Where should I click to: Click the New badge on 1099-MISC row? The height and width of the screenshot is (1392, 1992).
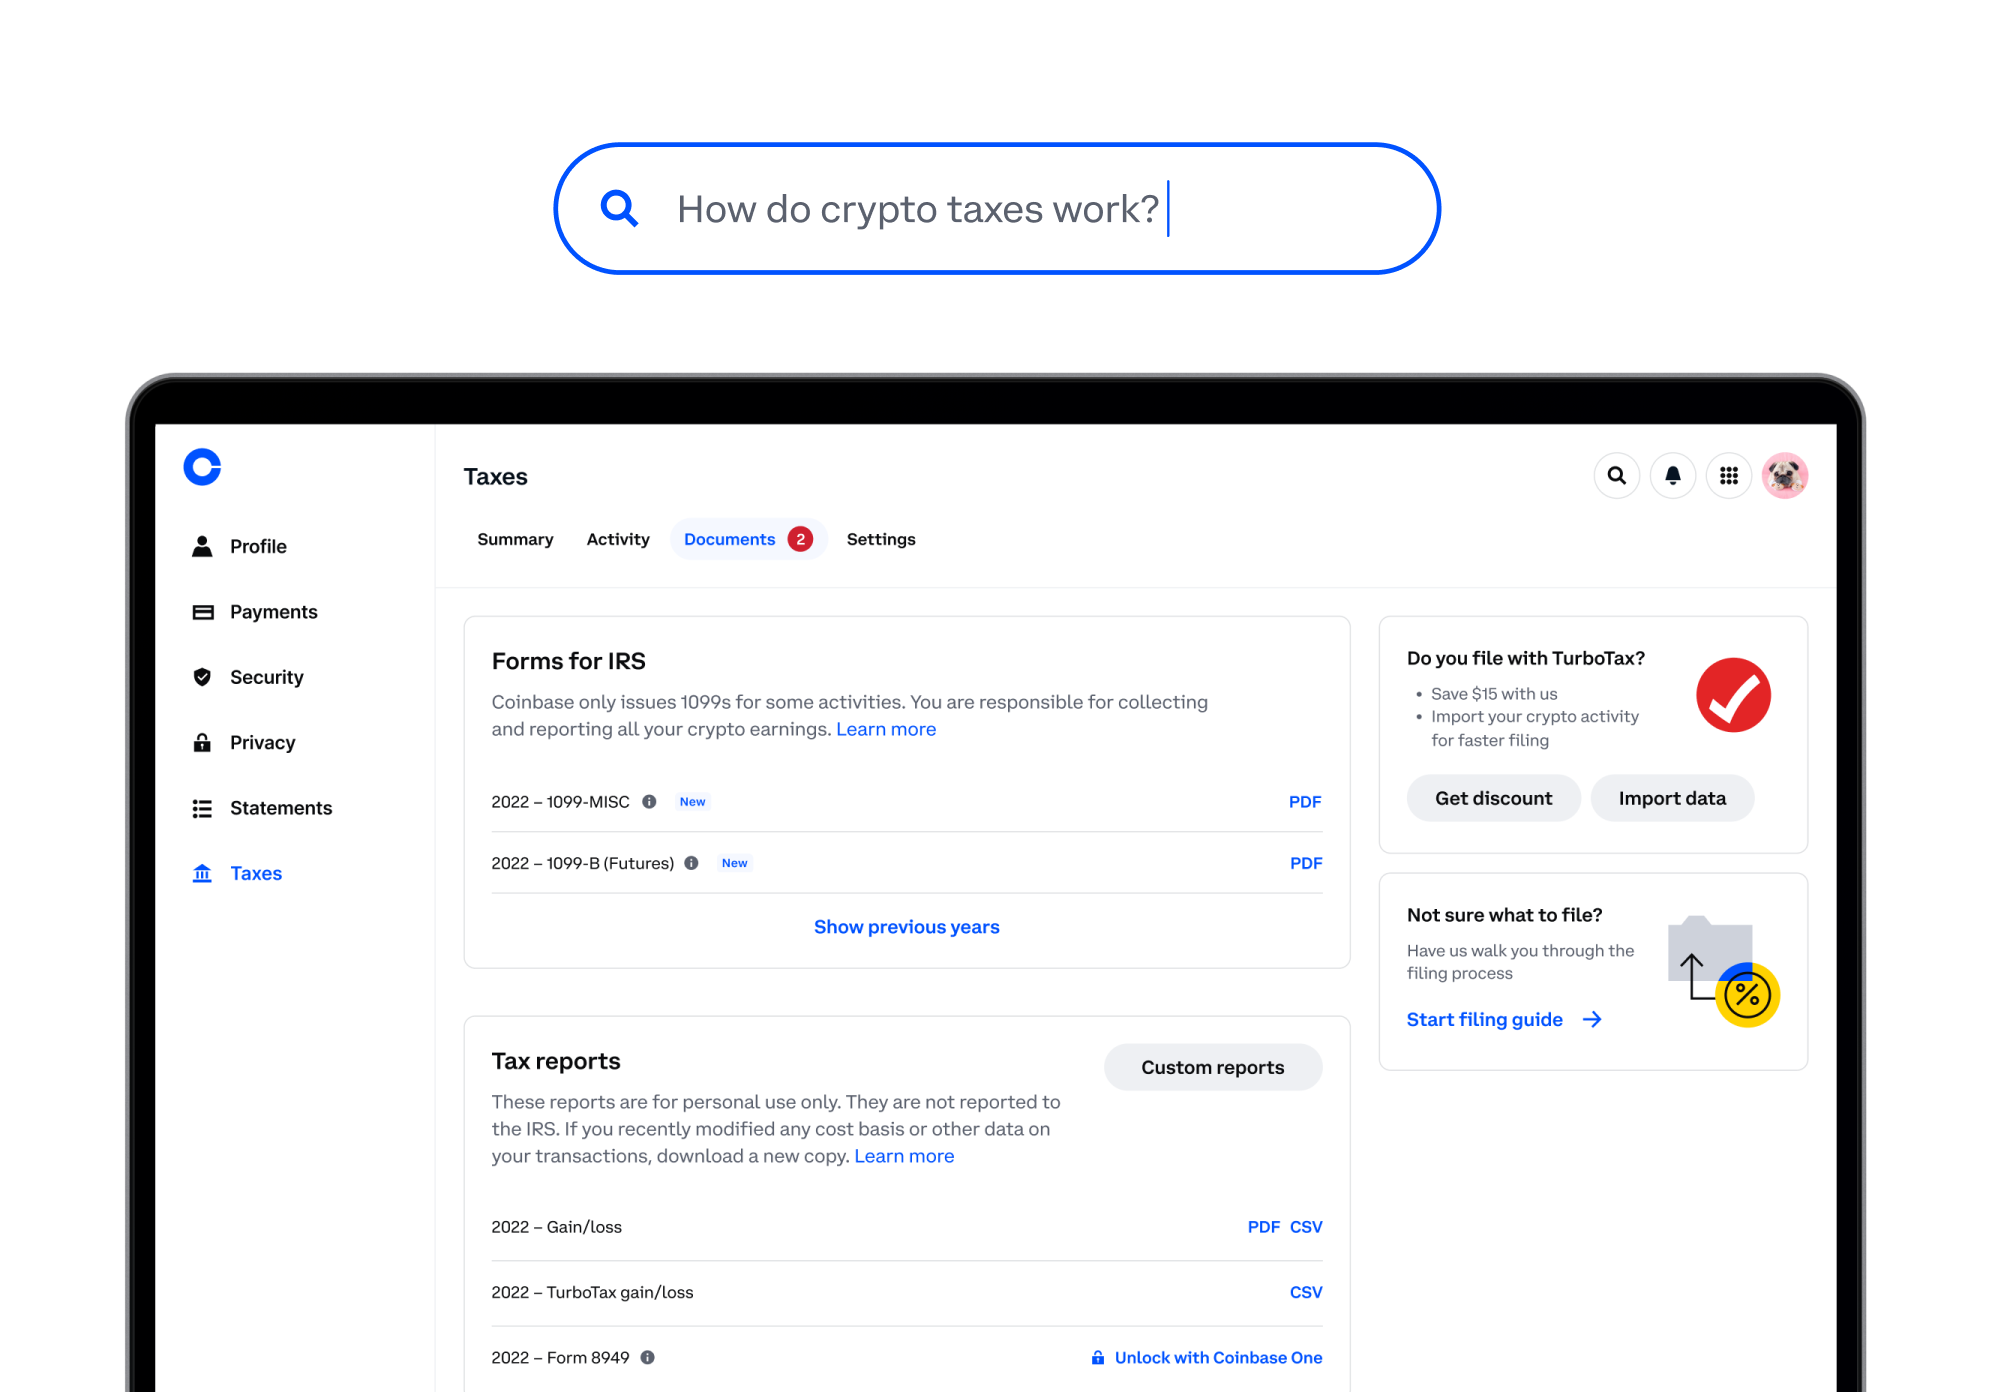[692, 802]
